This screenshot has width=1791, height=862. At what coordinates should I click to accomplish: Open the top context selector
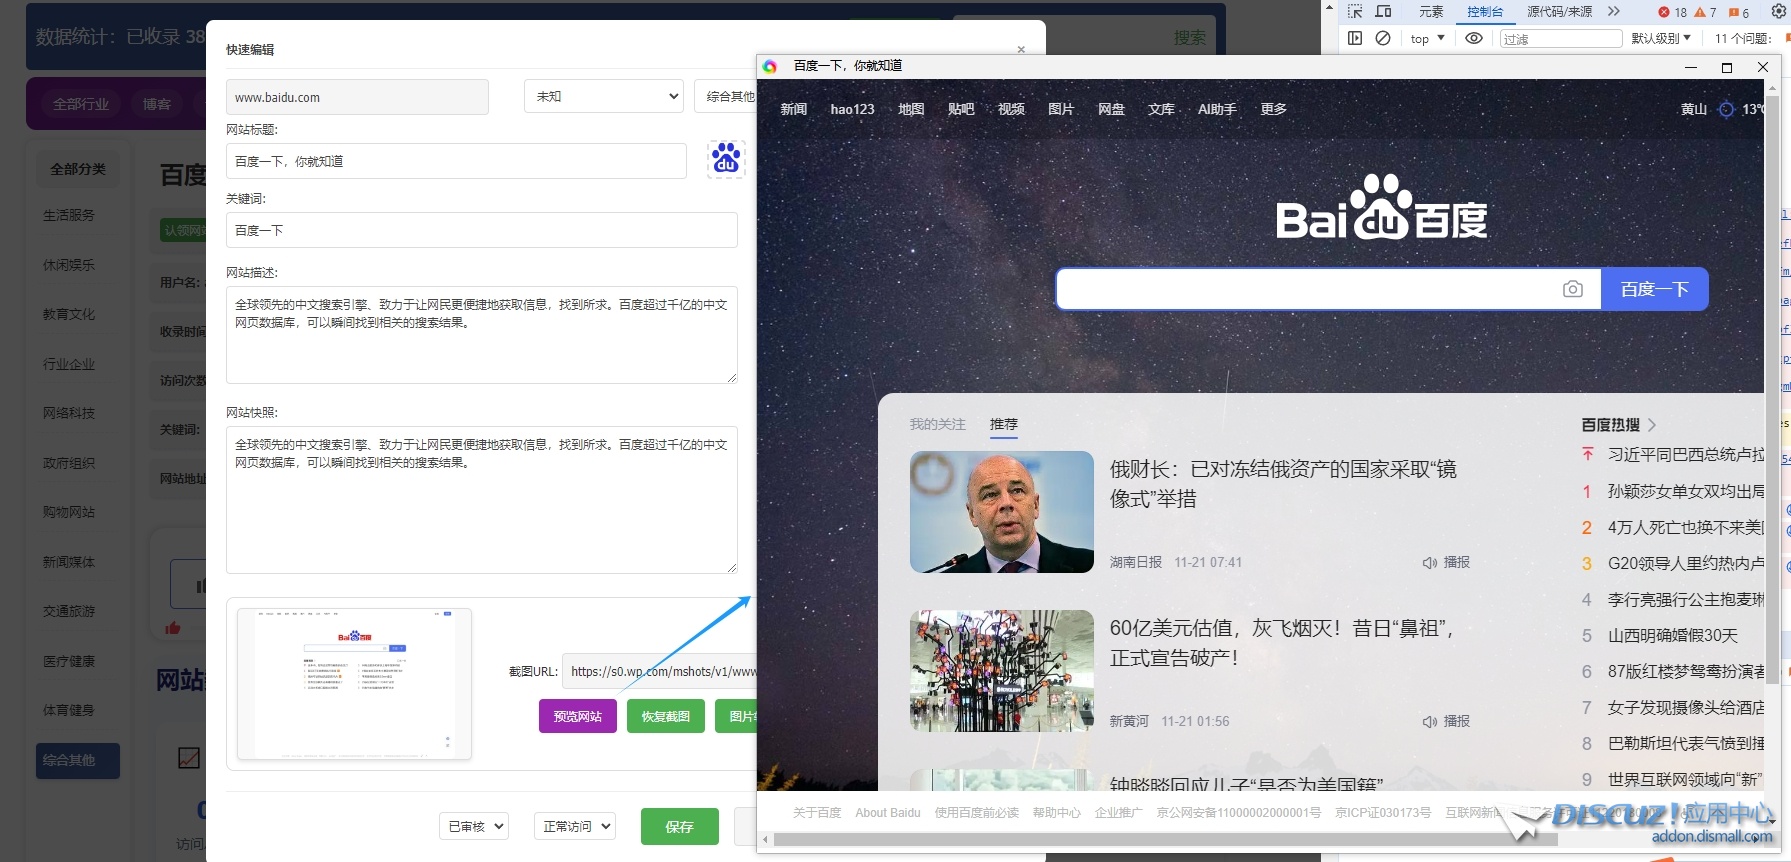[1427, 38]
